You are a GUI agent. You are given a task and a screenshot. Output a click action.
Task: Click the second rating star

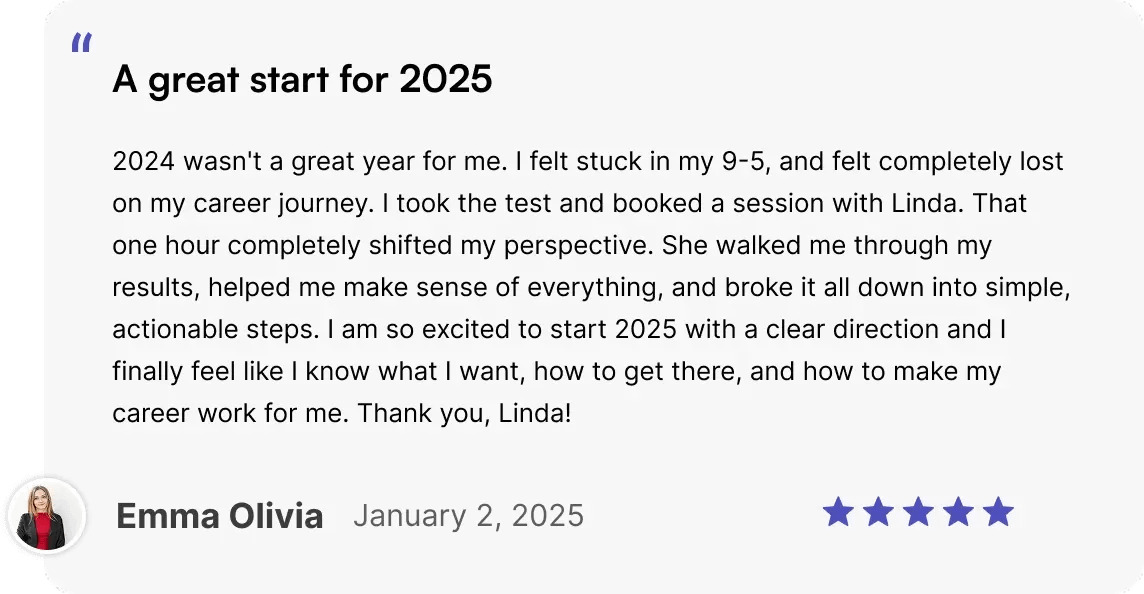(x=878, y=512)
